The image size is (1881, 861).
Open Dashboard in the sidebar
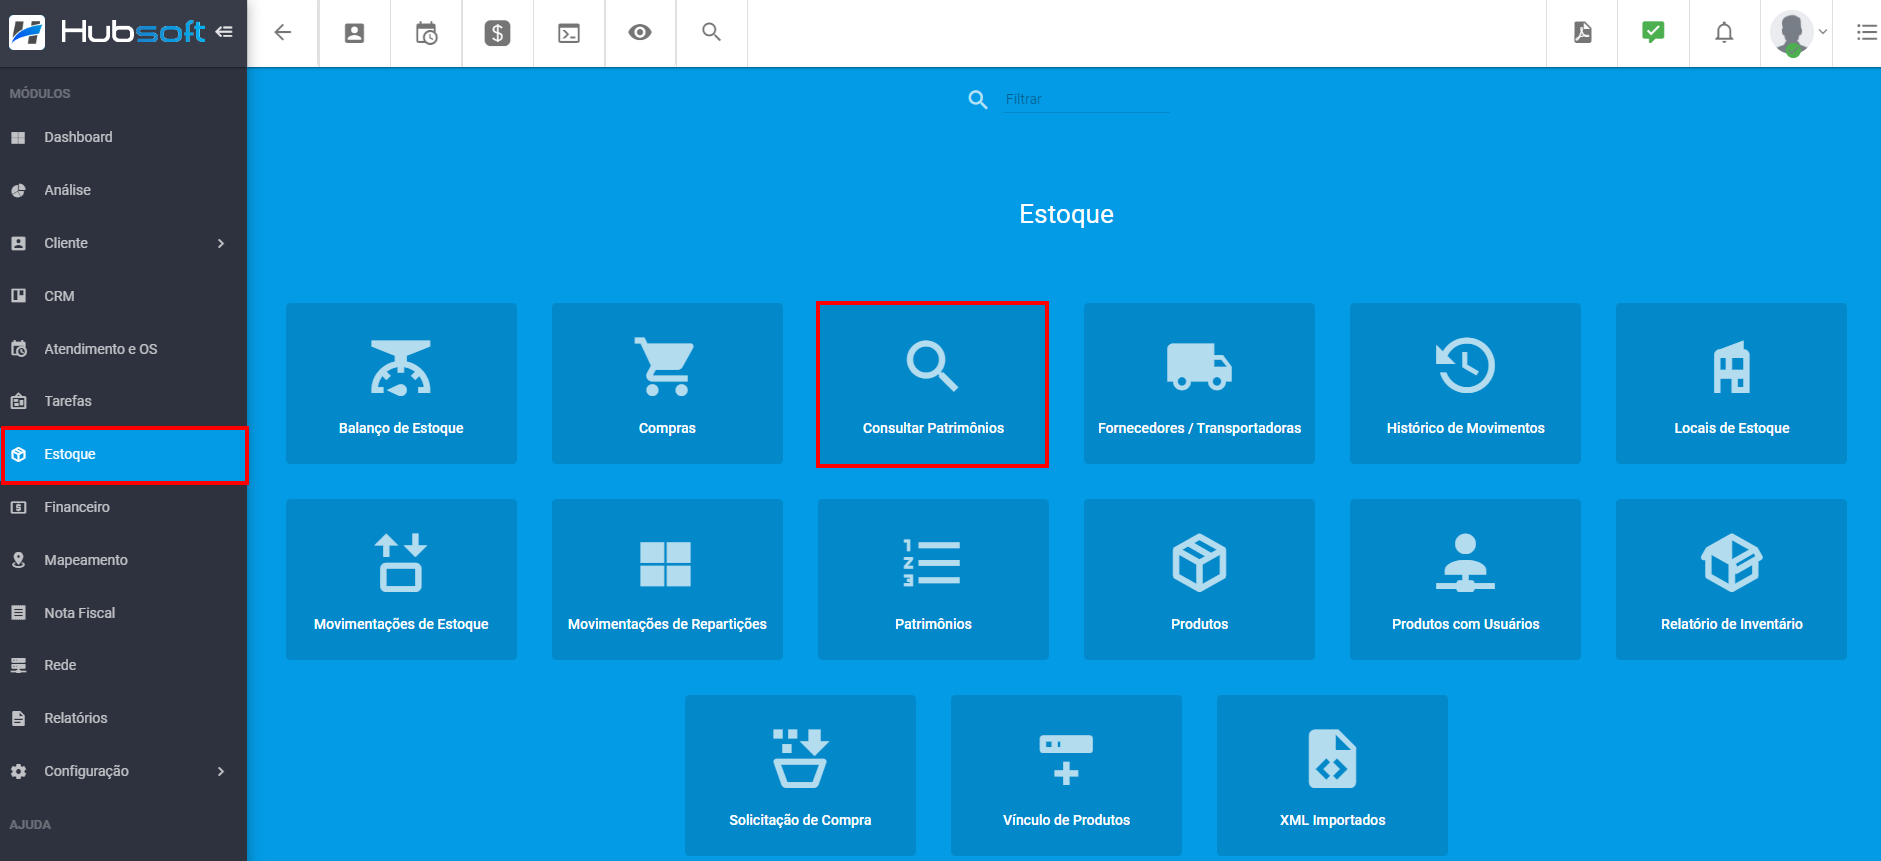coord(123,137)
